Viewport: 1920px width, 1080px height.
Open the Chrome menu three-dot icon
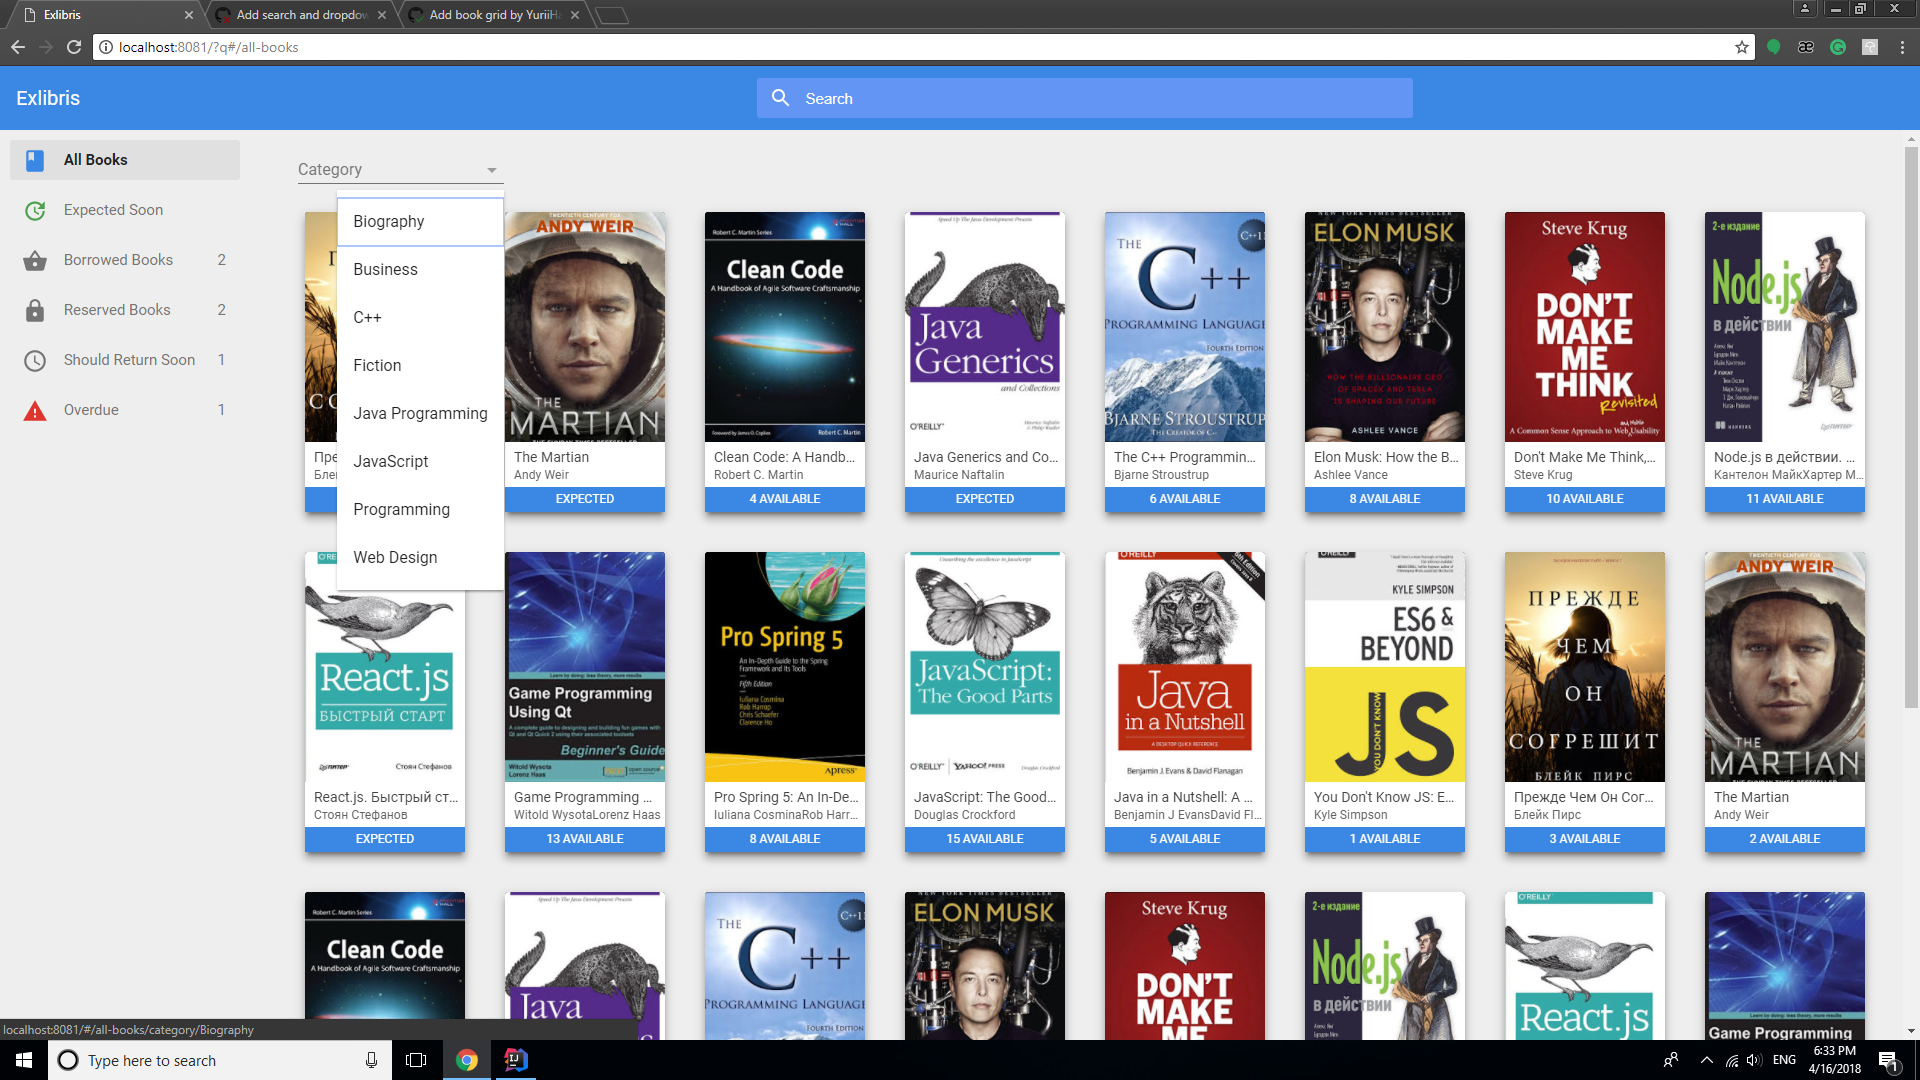[x=1902, y=47]
